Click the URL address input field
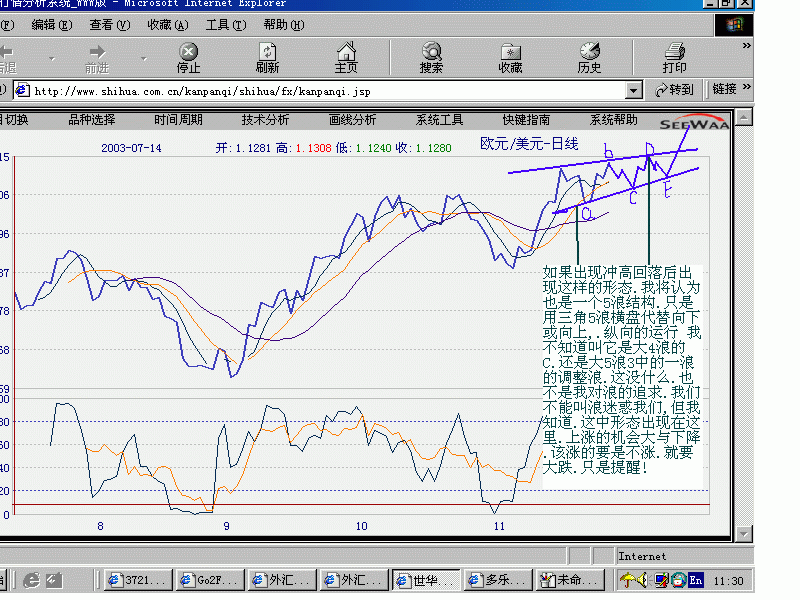 (x=327, y=91)
